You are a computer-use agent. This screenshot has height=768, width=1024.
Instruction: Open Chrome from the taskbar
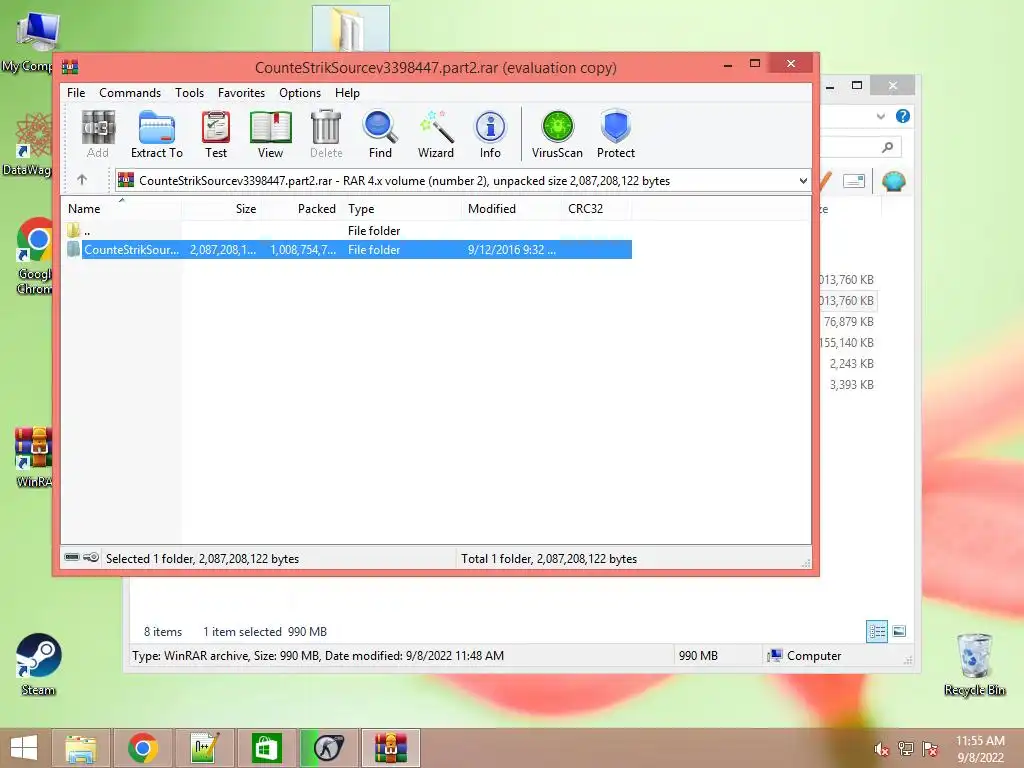pyautogui.click(x=142, y=748)
